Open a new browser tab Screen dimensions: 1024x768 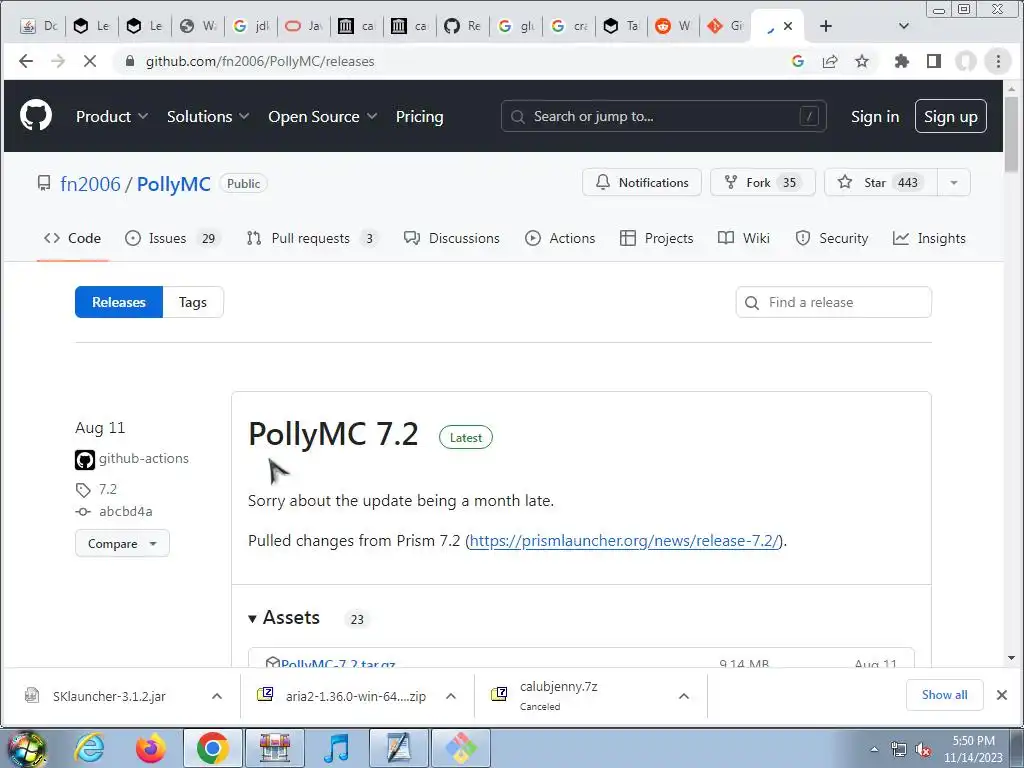click(x=825, y=26)
